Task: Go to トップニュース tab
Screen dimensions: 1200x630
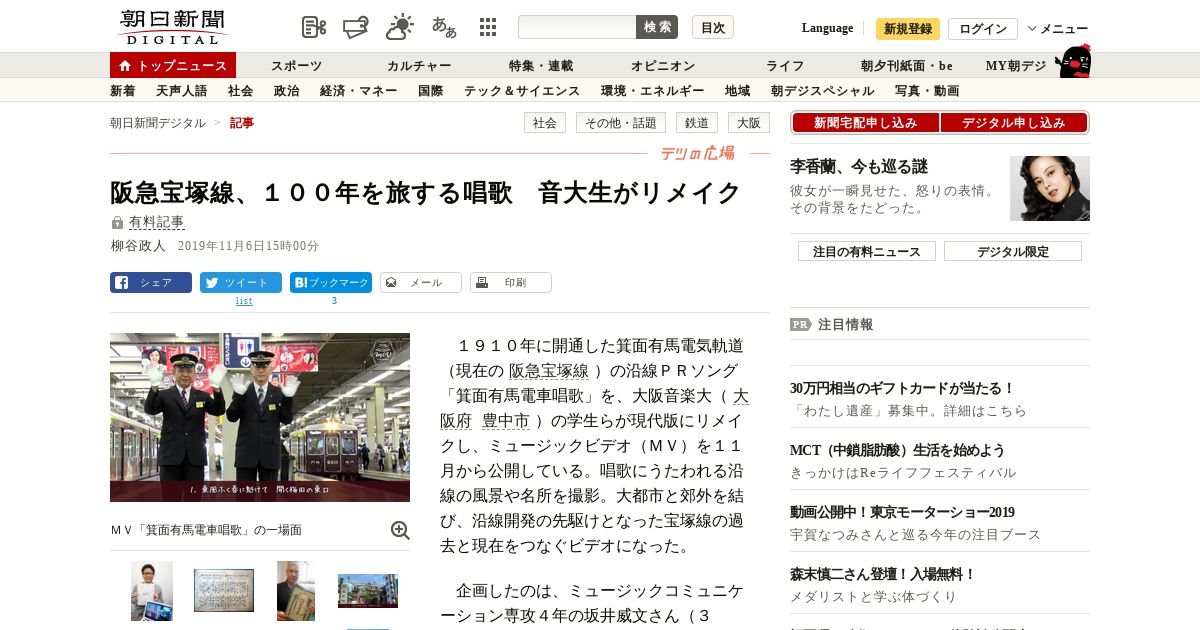Action: coord(173,65)
